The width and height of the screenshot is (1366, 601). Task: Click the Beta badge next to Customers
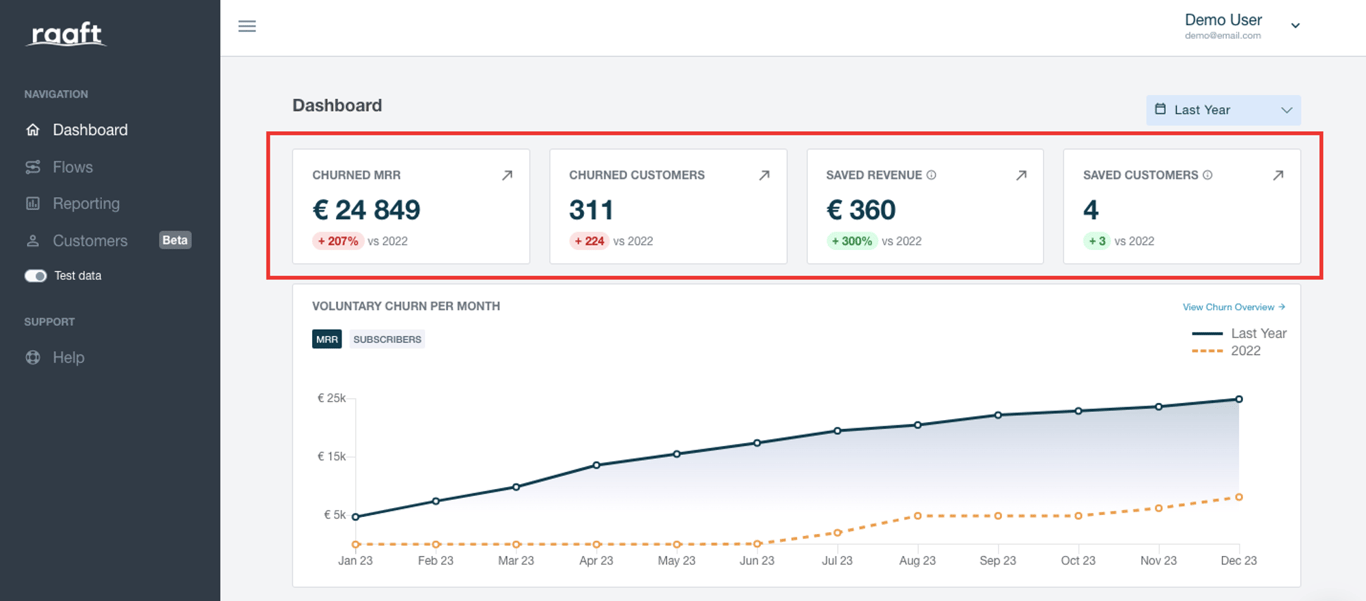coord(175,240)
